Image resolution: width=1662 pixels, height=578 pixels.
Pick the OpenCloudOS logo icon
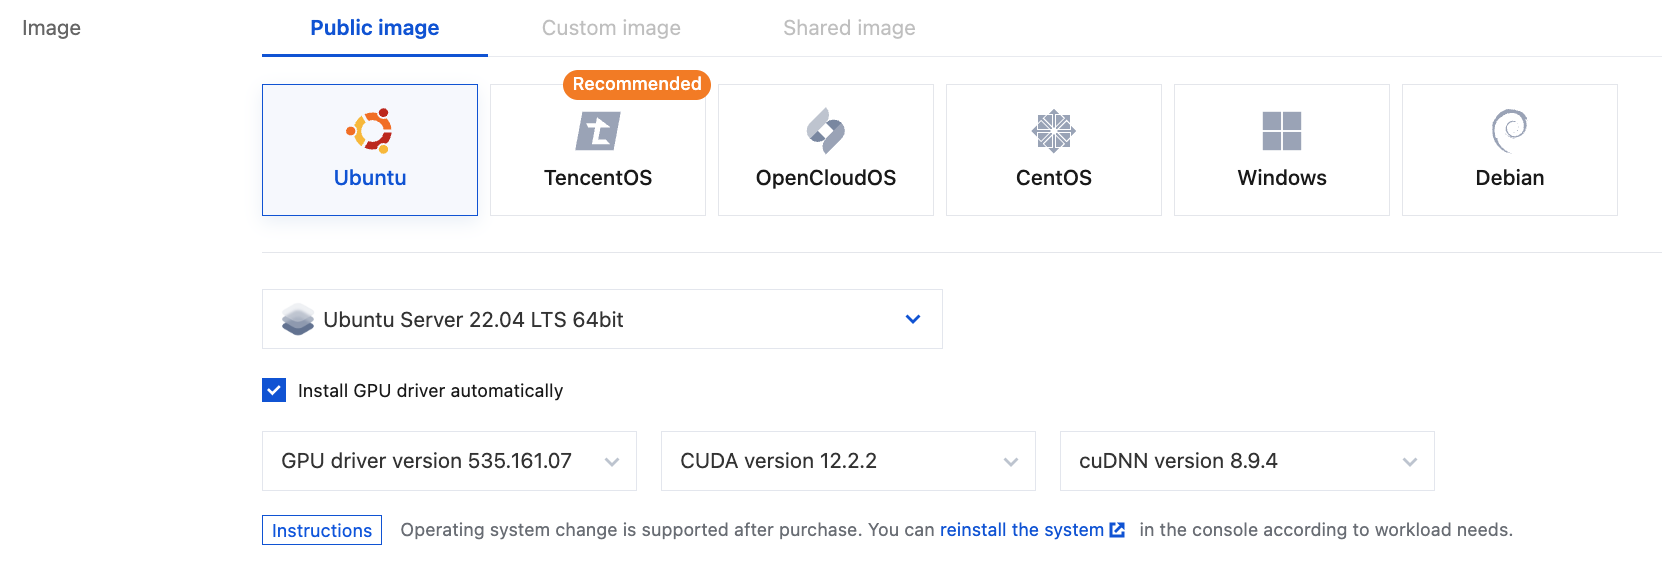826,131
